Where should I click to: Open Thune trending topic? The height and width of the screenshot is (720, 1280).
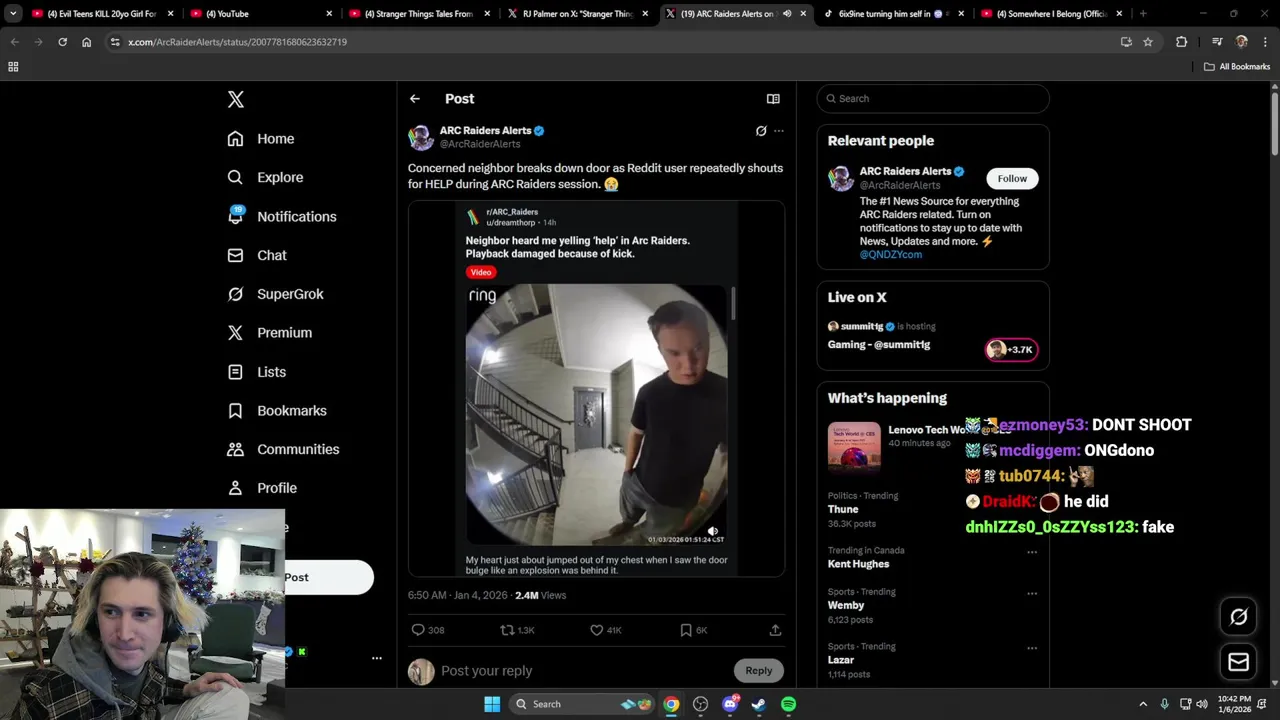pos(843,509)
